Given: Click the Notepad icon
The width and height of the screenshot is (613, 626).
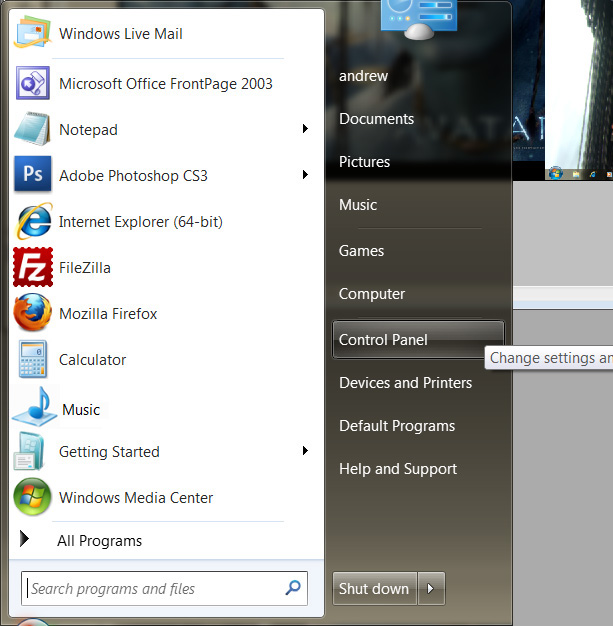Looking at the screenshot, I should (32, 129).
